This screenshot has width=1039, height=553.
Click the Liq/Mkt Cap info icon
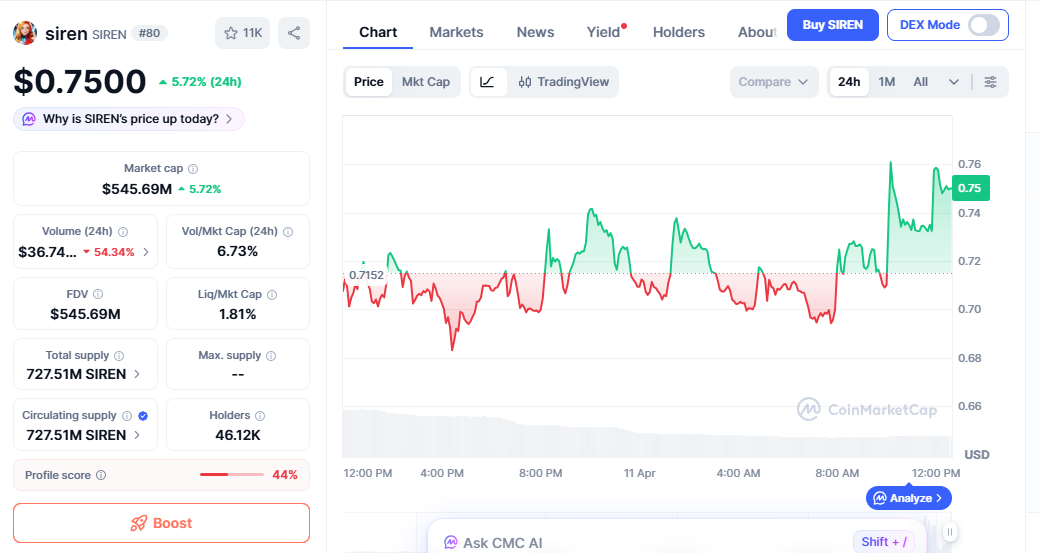coord(272,295)
